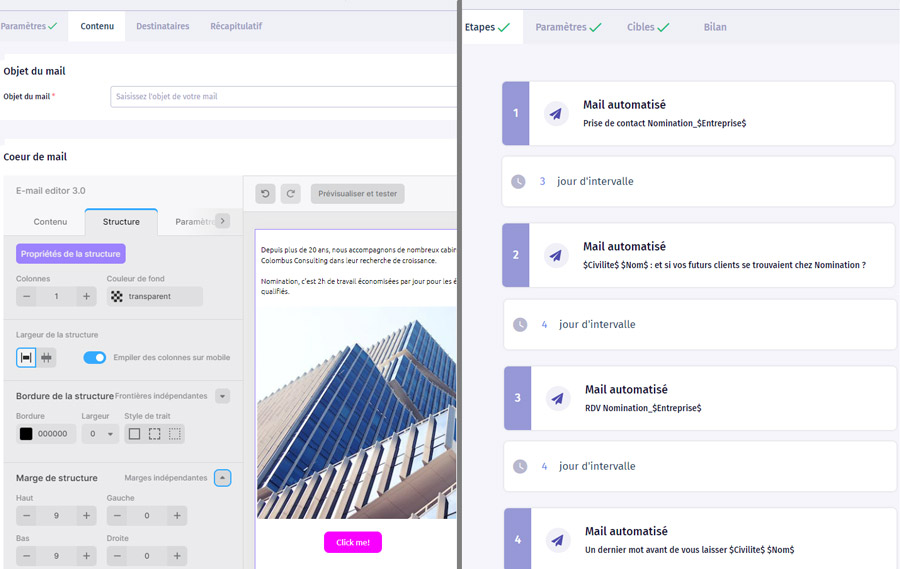Choose the solid line border style
The image size is (900, 569).
click(134, 434)
